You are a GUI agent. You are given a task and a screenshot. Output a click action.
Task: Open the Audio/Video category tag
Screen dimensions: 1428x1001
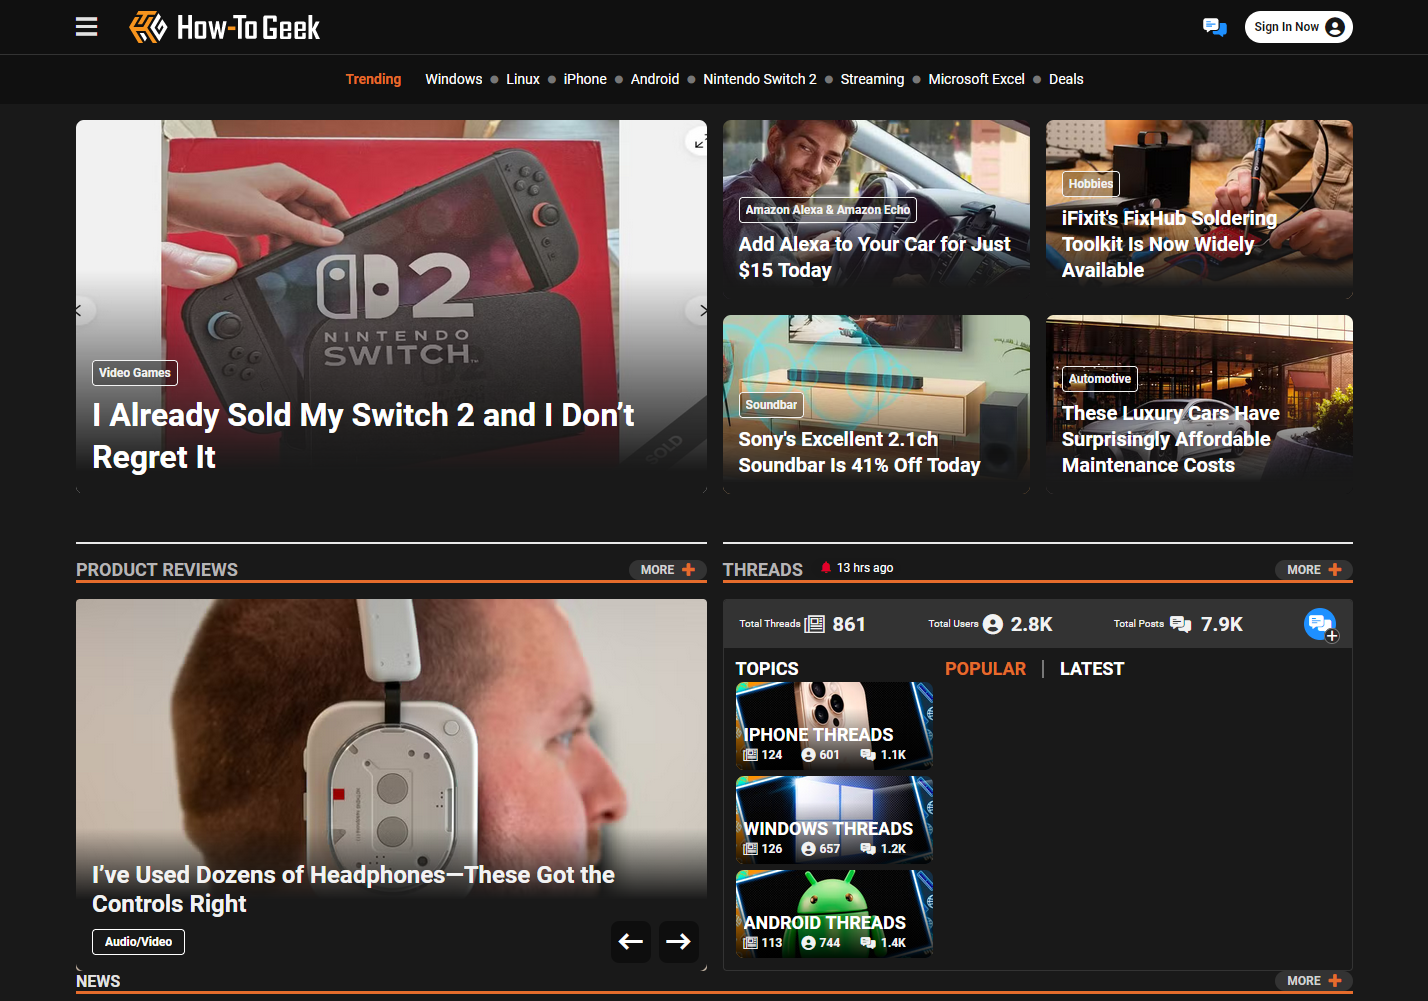coord(138,942)
